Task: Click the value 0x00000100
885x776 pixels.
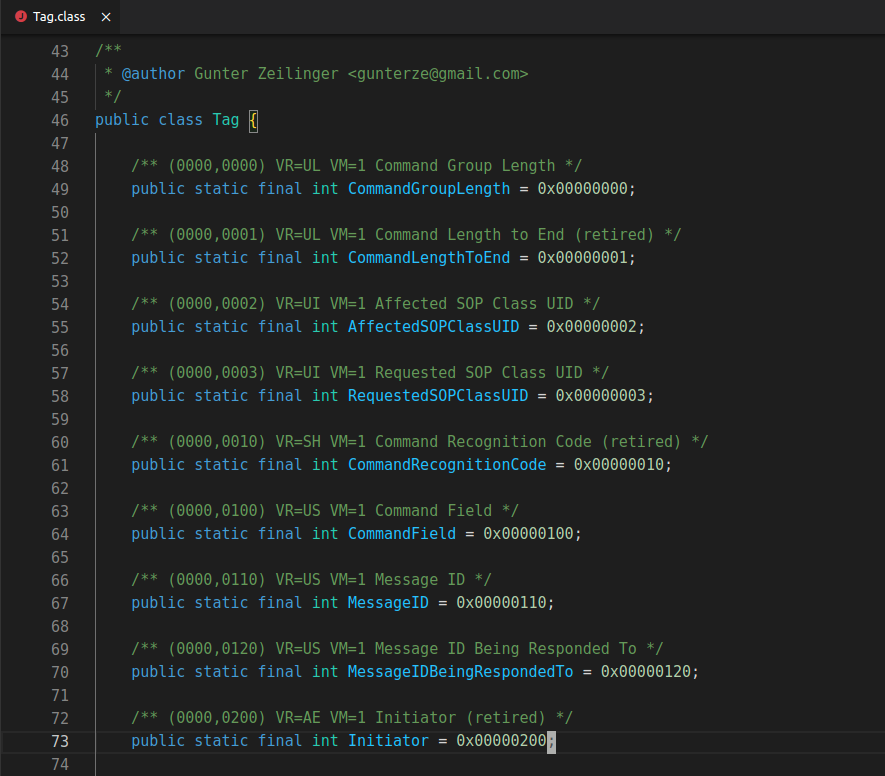Action: pos(528,533)
